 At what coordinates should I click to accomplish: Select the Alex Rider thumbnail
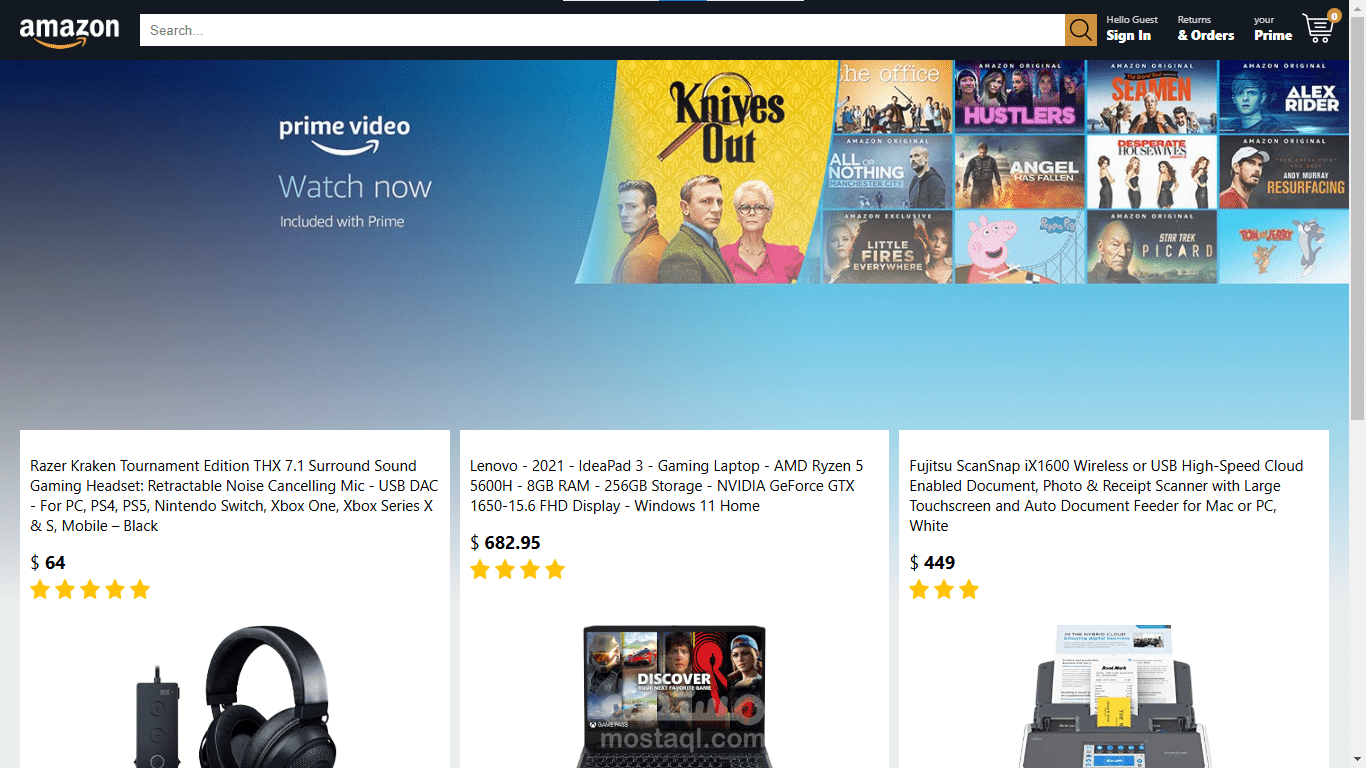point(1284,97)
